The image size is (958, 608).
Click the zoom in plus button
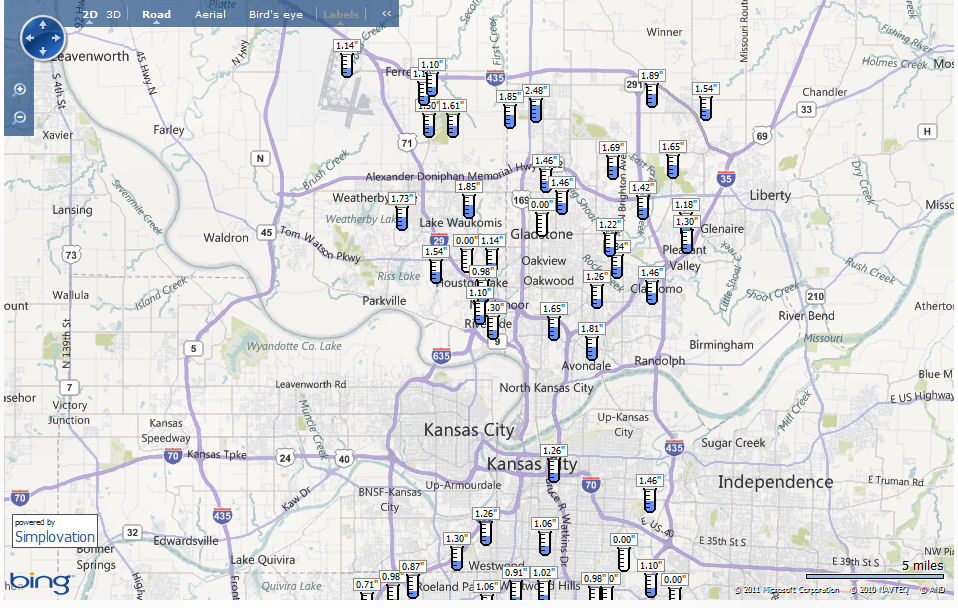(x=20, y=88)
